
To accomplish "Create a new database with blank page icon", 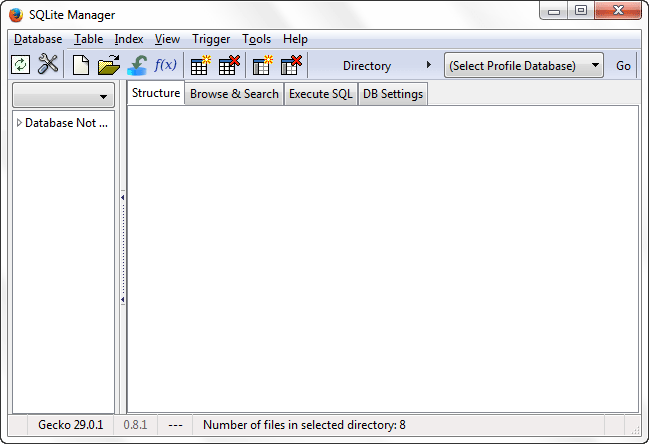I will click(81, 65).
